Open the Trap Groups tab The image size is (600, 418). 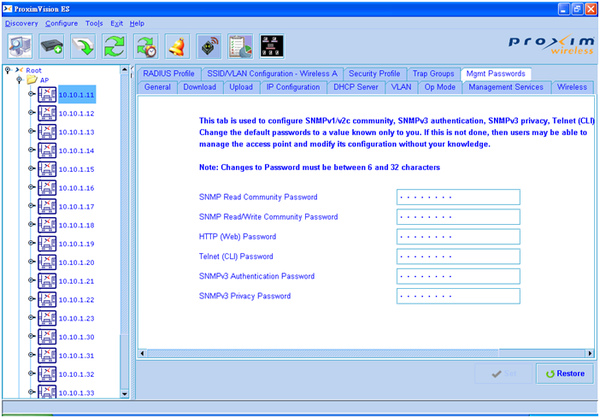click(433, 73)
